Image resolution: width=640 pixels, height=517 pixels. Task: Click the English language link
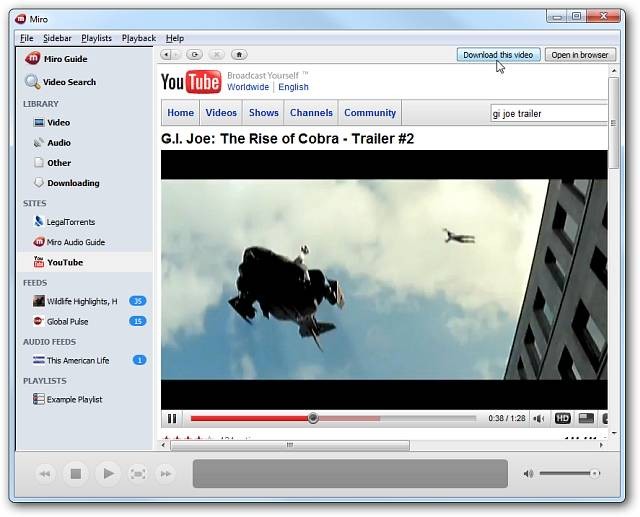[293, 87]
